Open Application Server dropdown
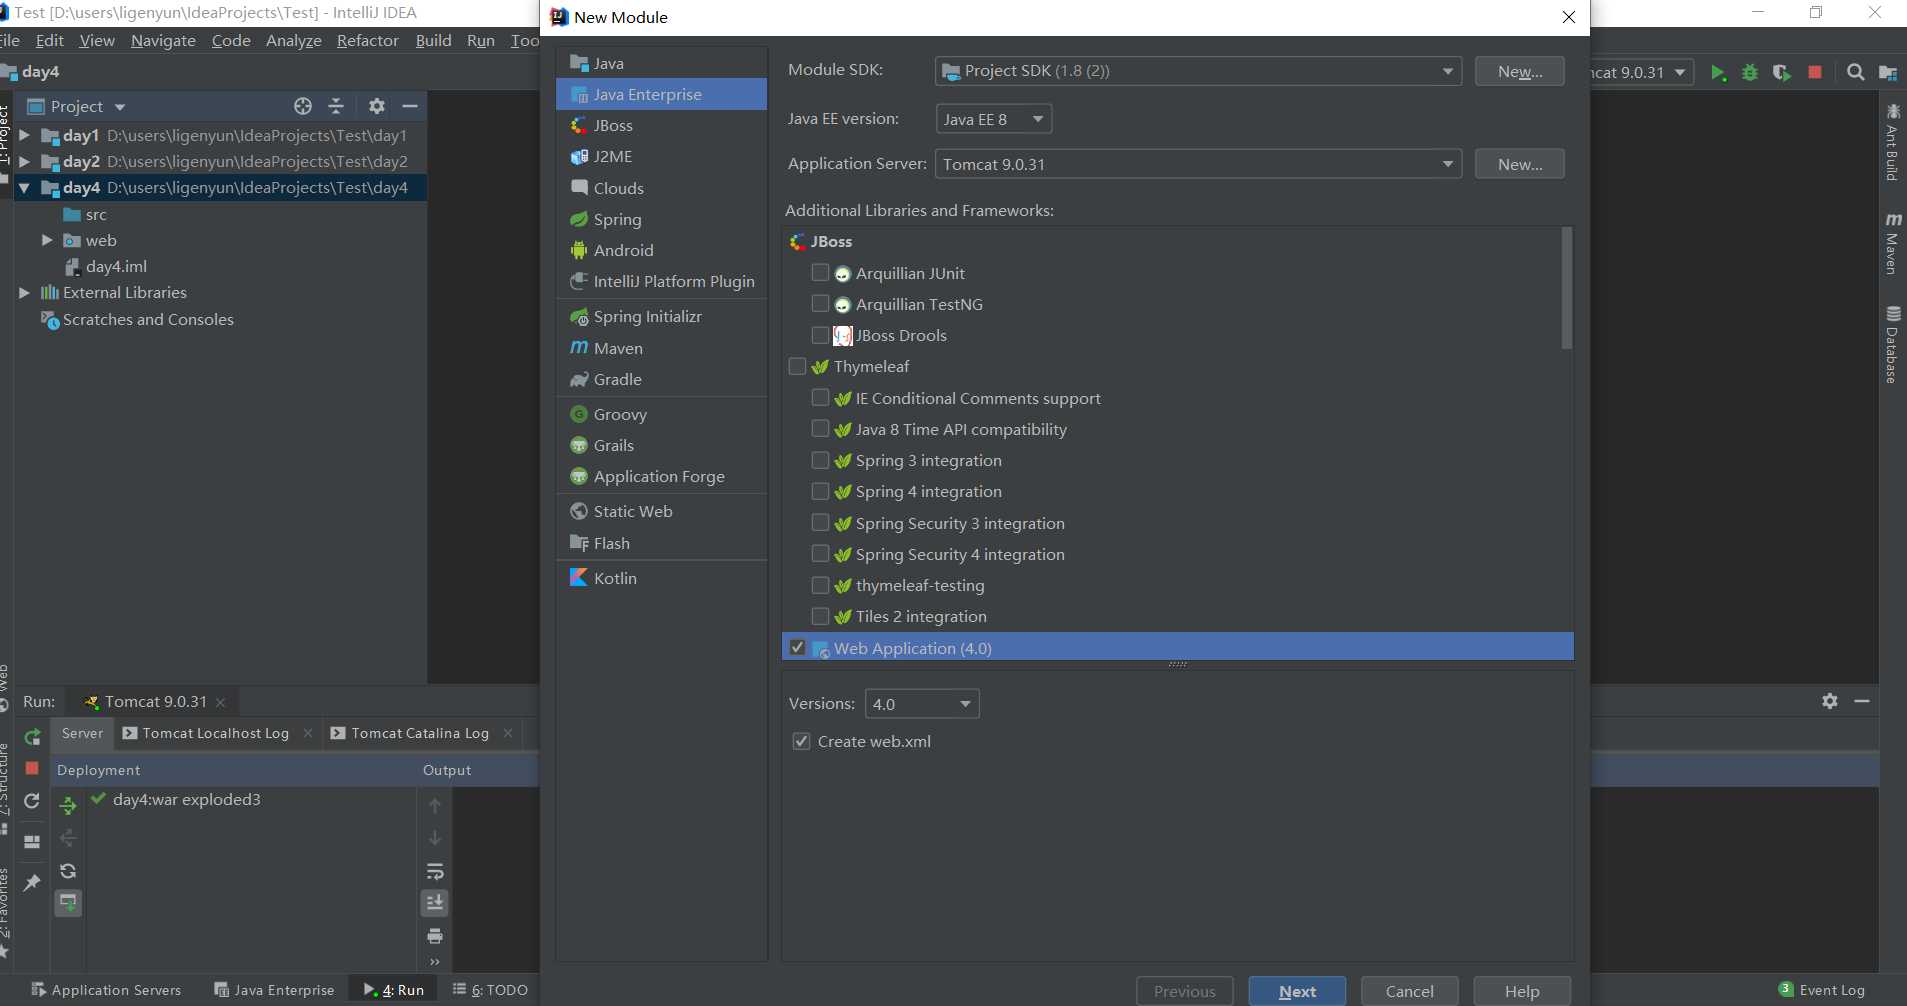 point(1198,164)
